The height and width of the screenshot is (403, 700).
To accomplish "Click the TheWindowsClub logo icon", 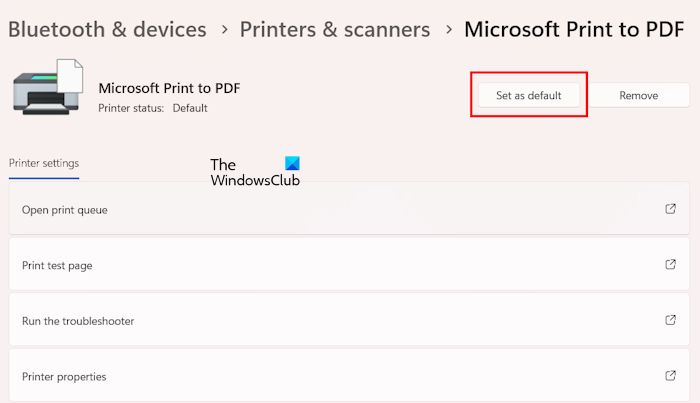I will 291,164.
